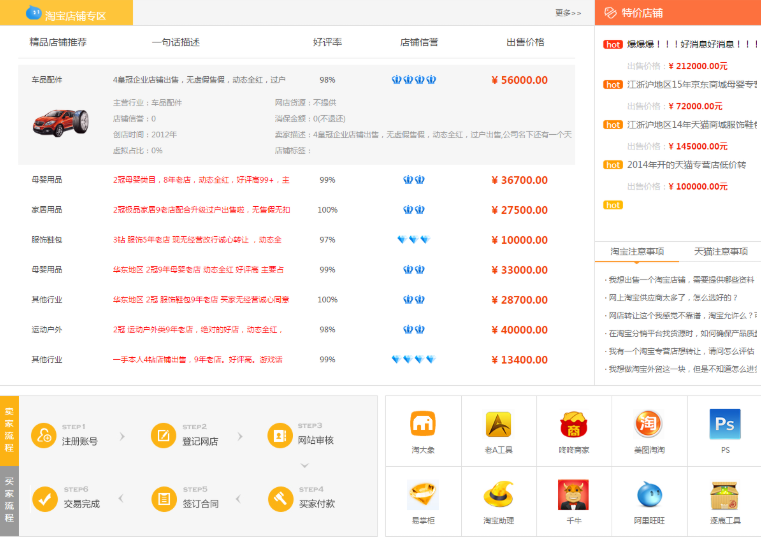This screenshot has width=761, height=537.
Task: Click the 好评率 column header
Action: tap(327, 42)
